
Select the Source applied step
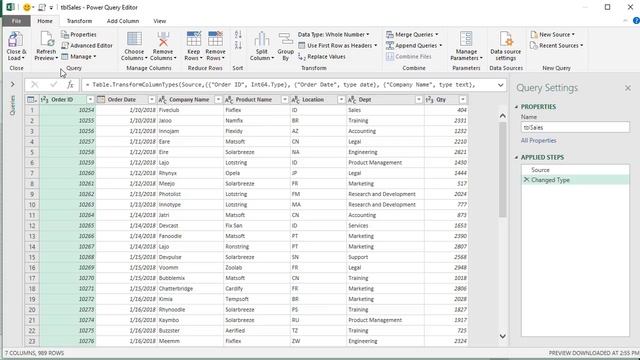pyautogui.click(x=575, y=170)
